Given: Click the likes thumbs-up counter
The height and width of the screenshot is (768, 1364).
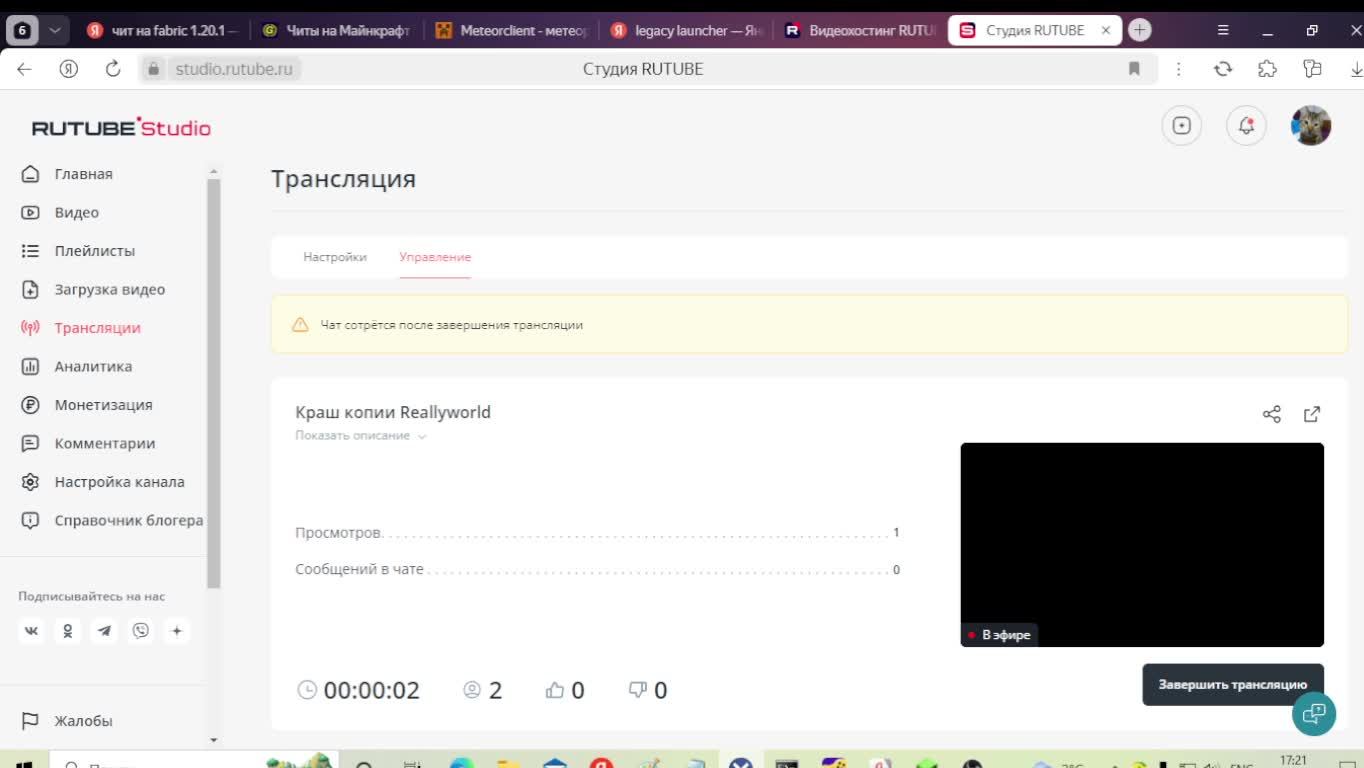Looking at the screenshot, I should pyautogui.click(x=565, y=690).
